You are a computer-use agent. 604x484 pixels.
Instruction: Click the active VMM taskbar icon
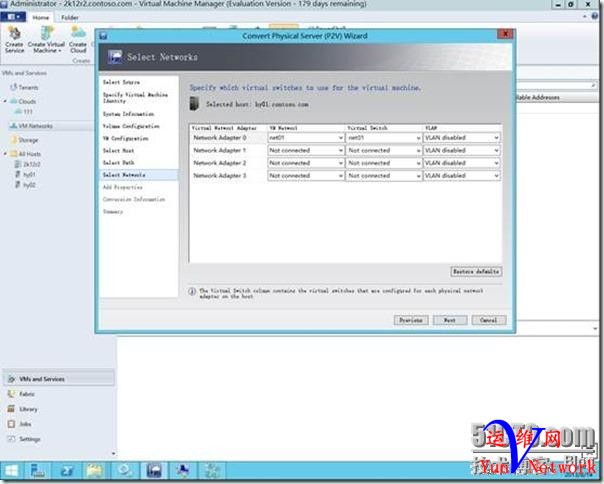click(x=154, y=471)
